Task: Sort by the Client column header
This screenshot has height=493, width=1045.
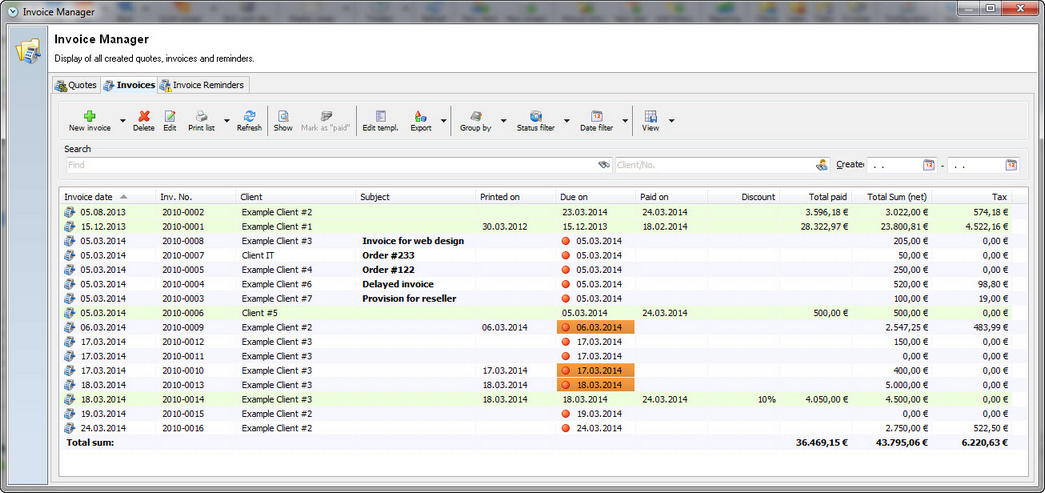Action: point(296,197)
